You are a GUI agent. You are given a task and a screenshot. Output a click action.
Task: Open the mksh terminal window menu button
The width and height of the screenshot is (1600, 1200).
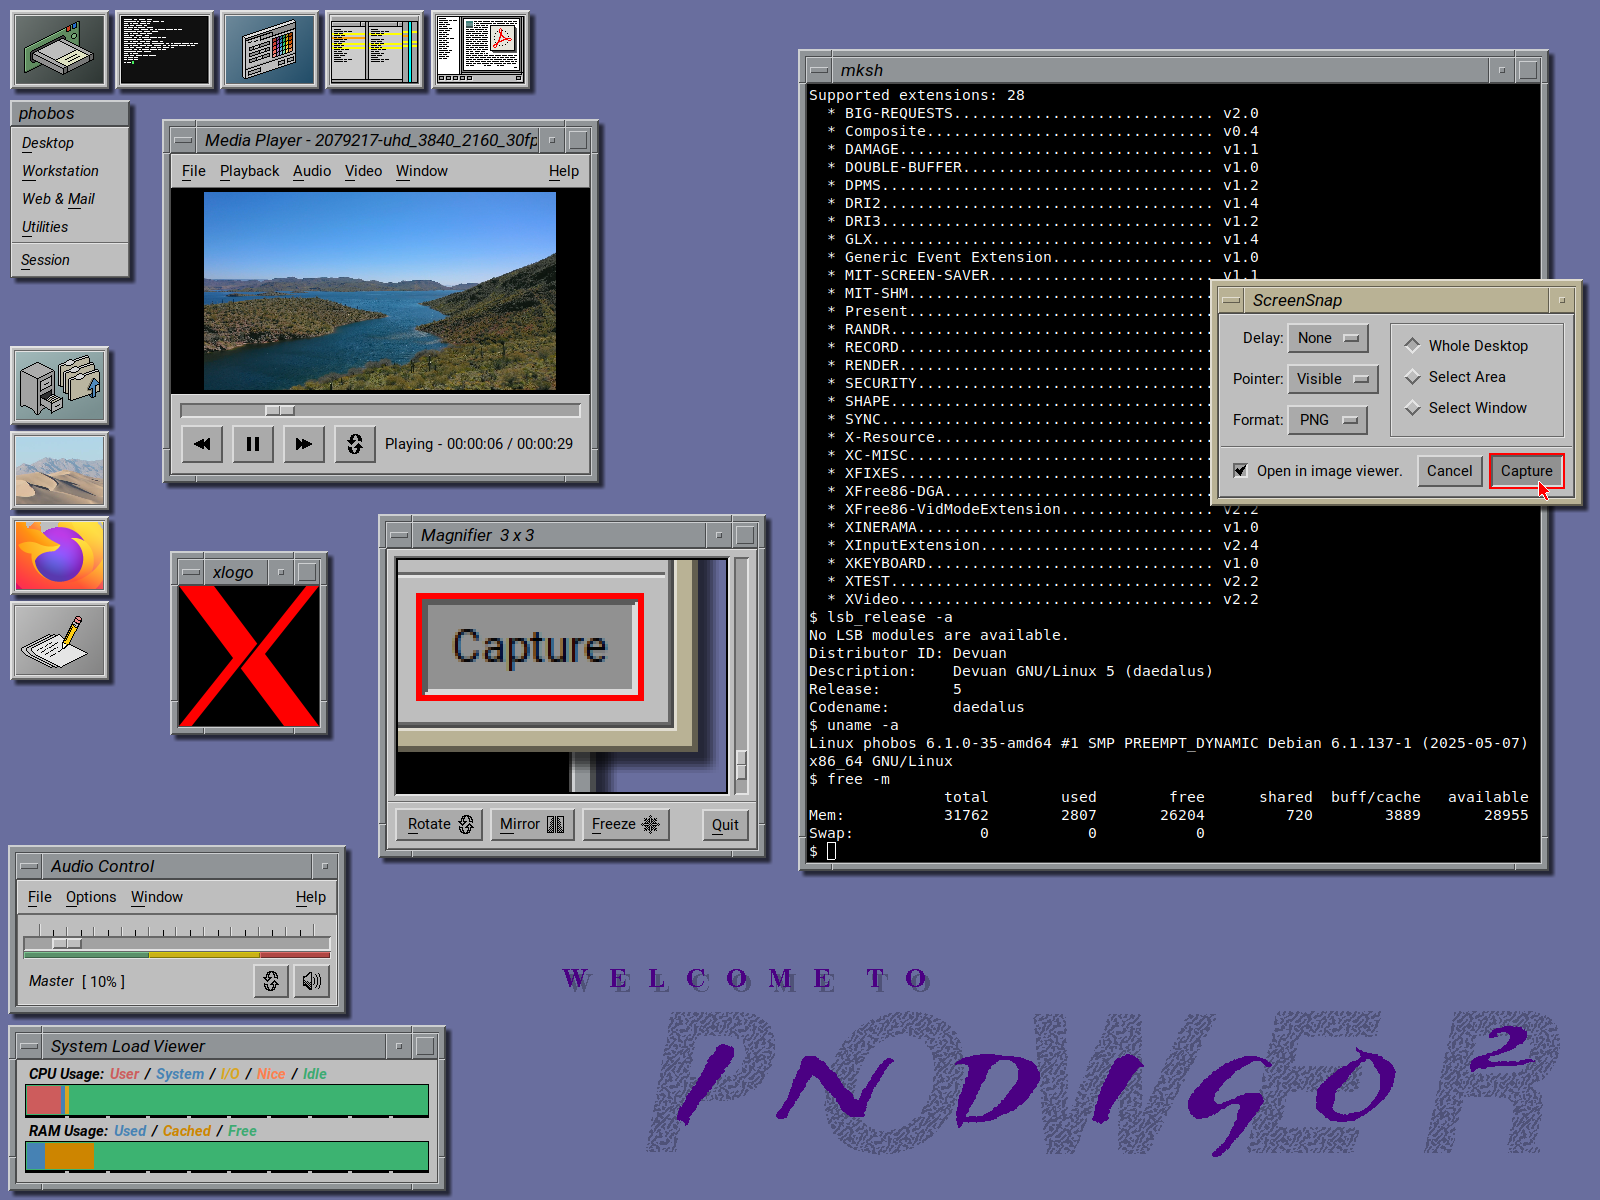[x=820, y=70]
